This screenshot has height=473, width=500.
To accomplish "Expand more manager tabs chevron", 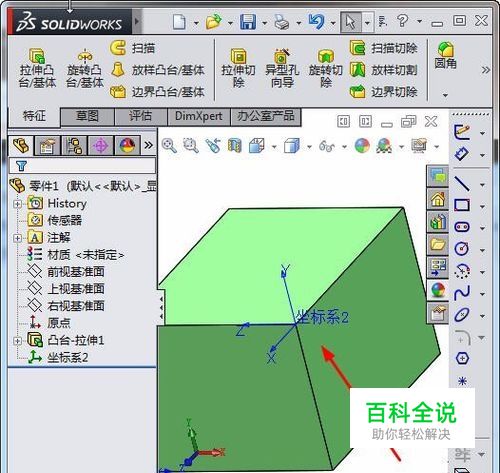I will click(x=148, y=145).
